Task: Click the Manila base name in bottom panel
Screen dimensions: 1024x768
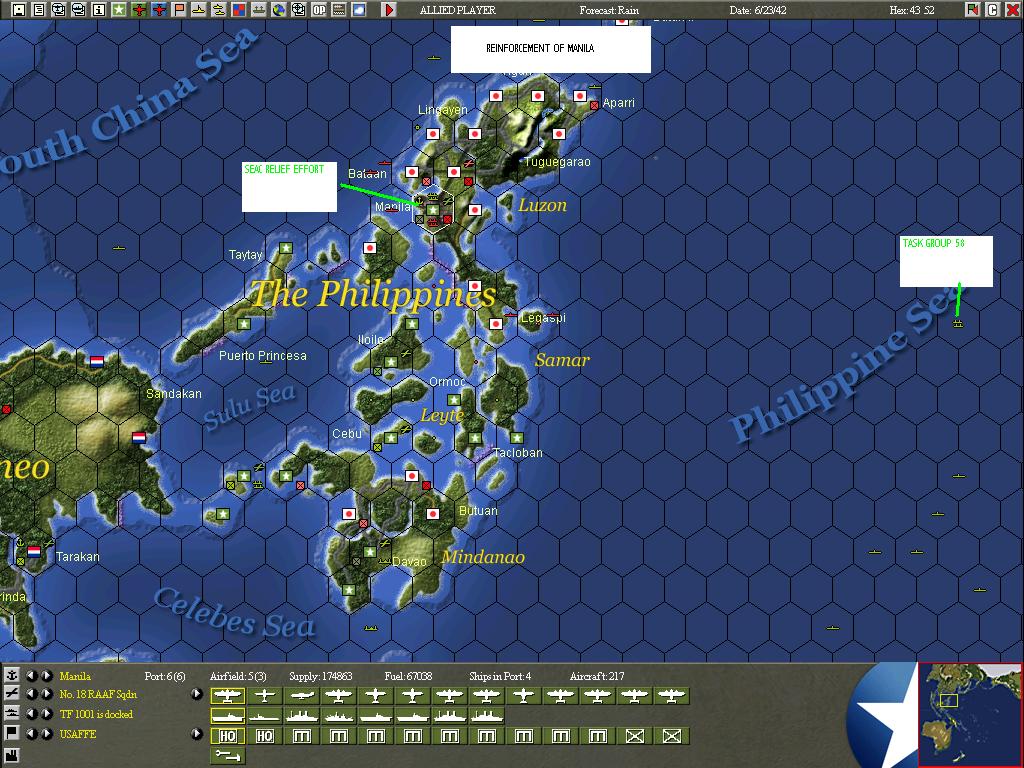Action: click(x=75, y=676)
